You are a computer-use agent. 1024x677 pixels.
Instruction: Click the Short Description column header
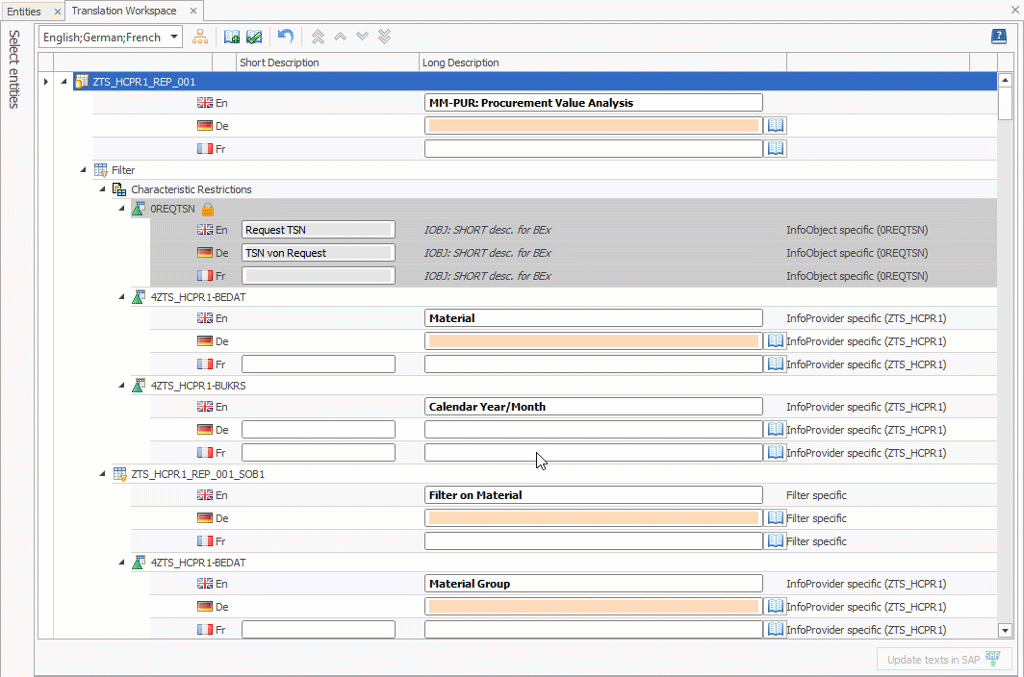327,63
